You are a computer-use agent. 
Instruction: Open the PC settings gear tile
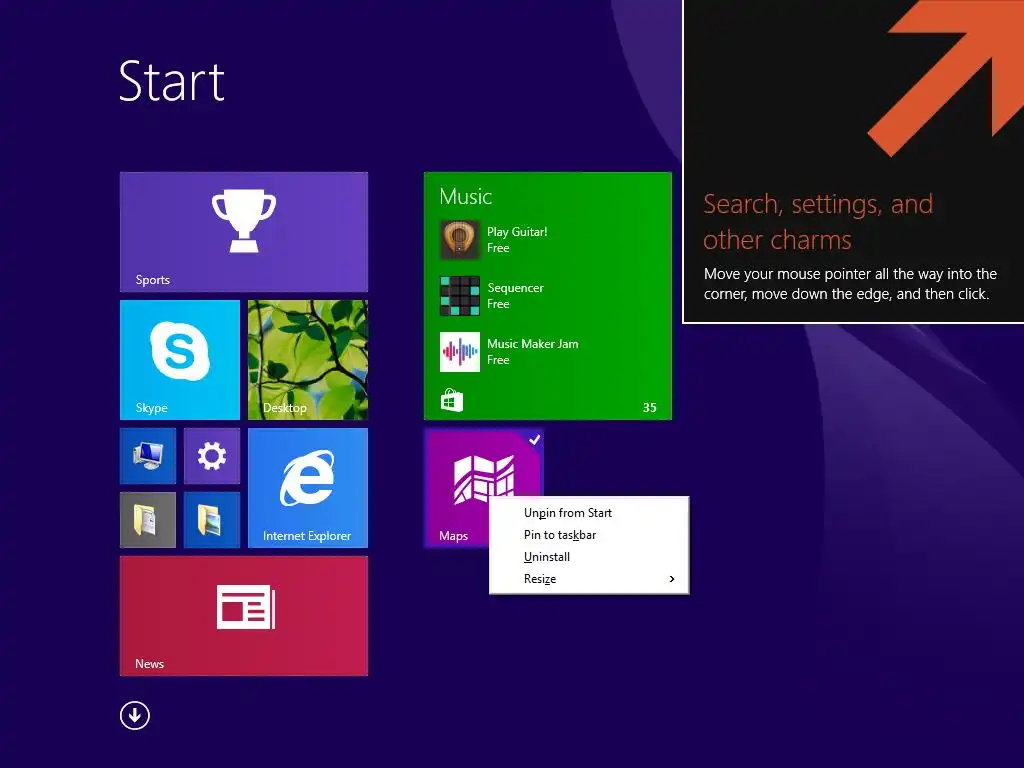pyautogui.click(x=212, y=456)
